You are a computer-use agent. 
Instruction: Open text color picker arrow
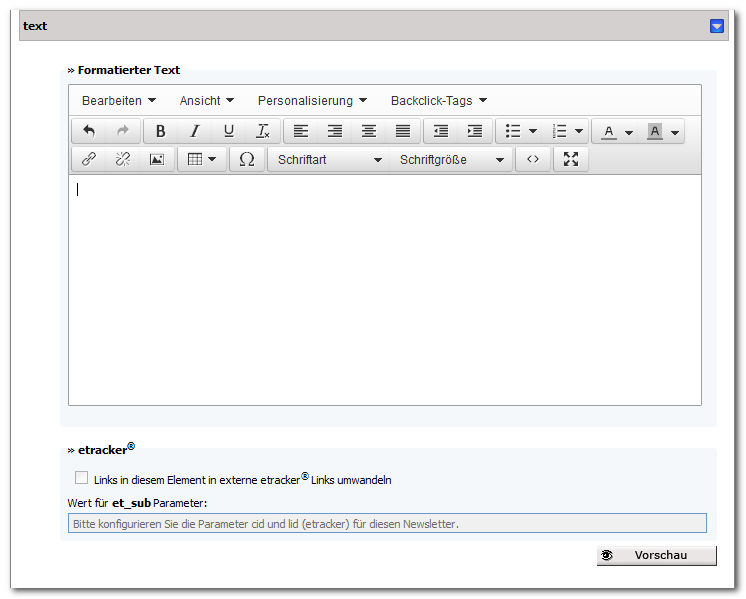tap(629, 132)
